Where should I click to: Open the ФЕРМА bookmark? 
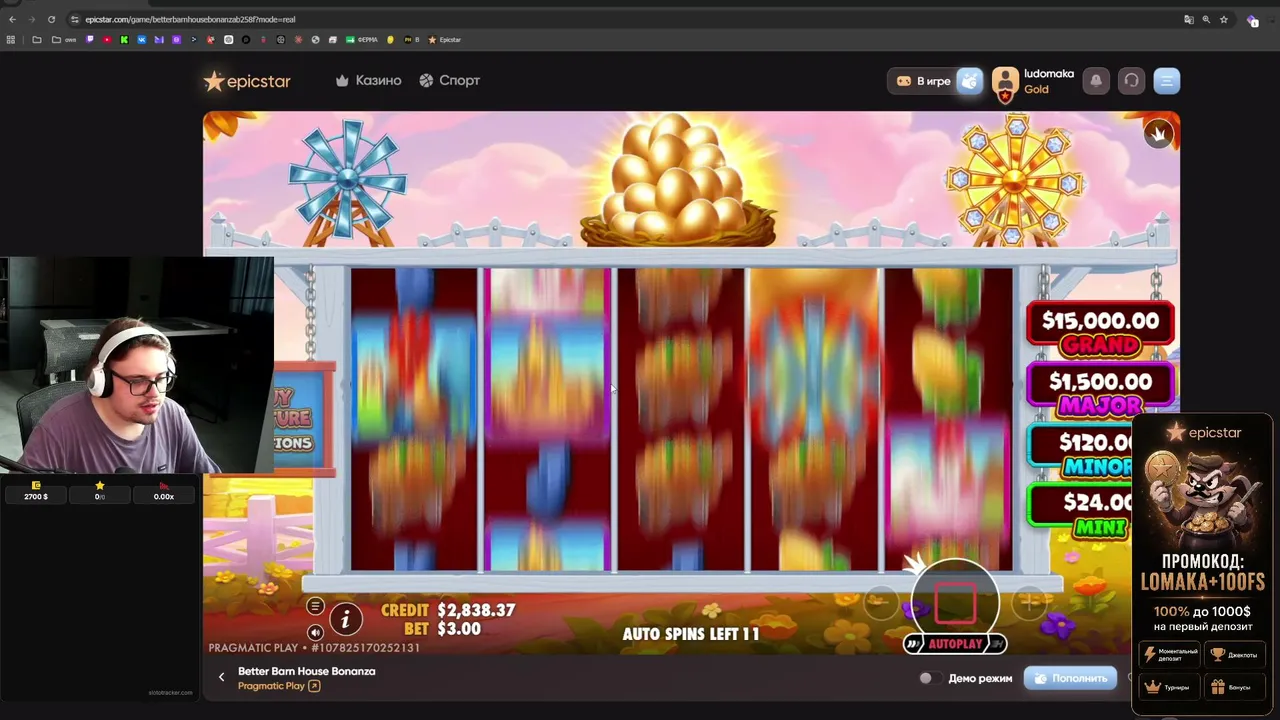click(x=362, y=40)
